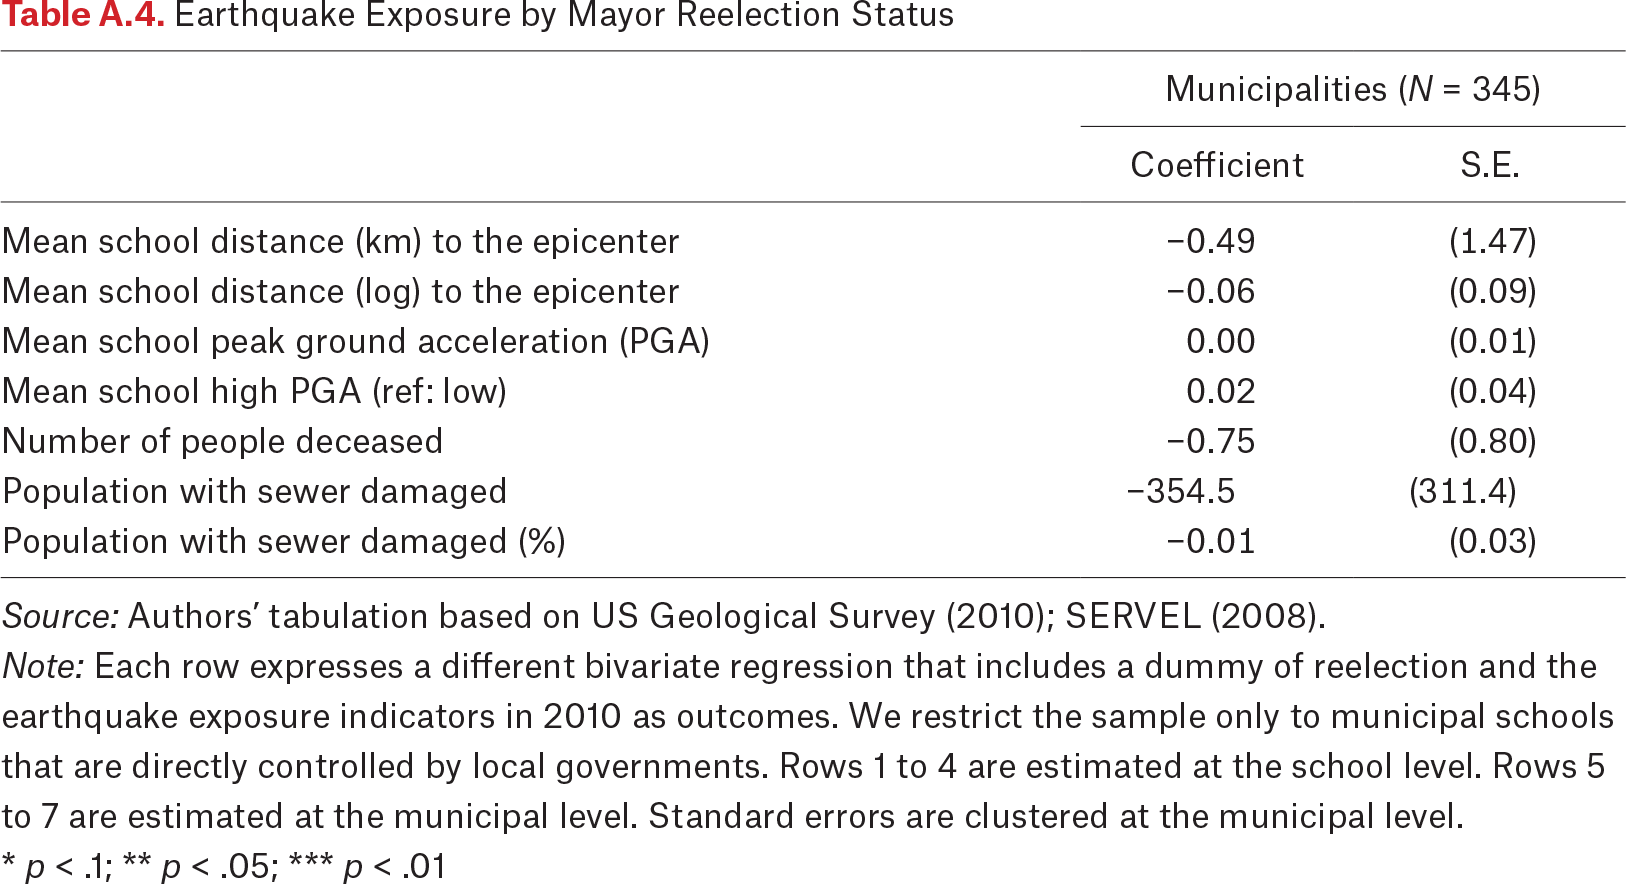Click the Table A.4. title label

(x=83, y=15)
